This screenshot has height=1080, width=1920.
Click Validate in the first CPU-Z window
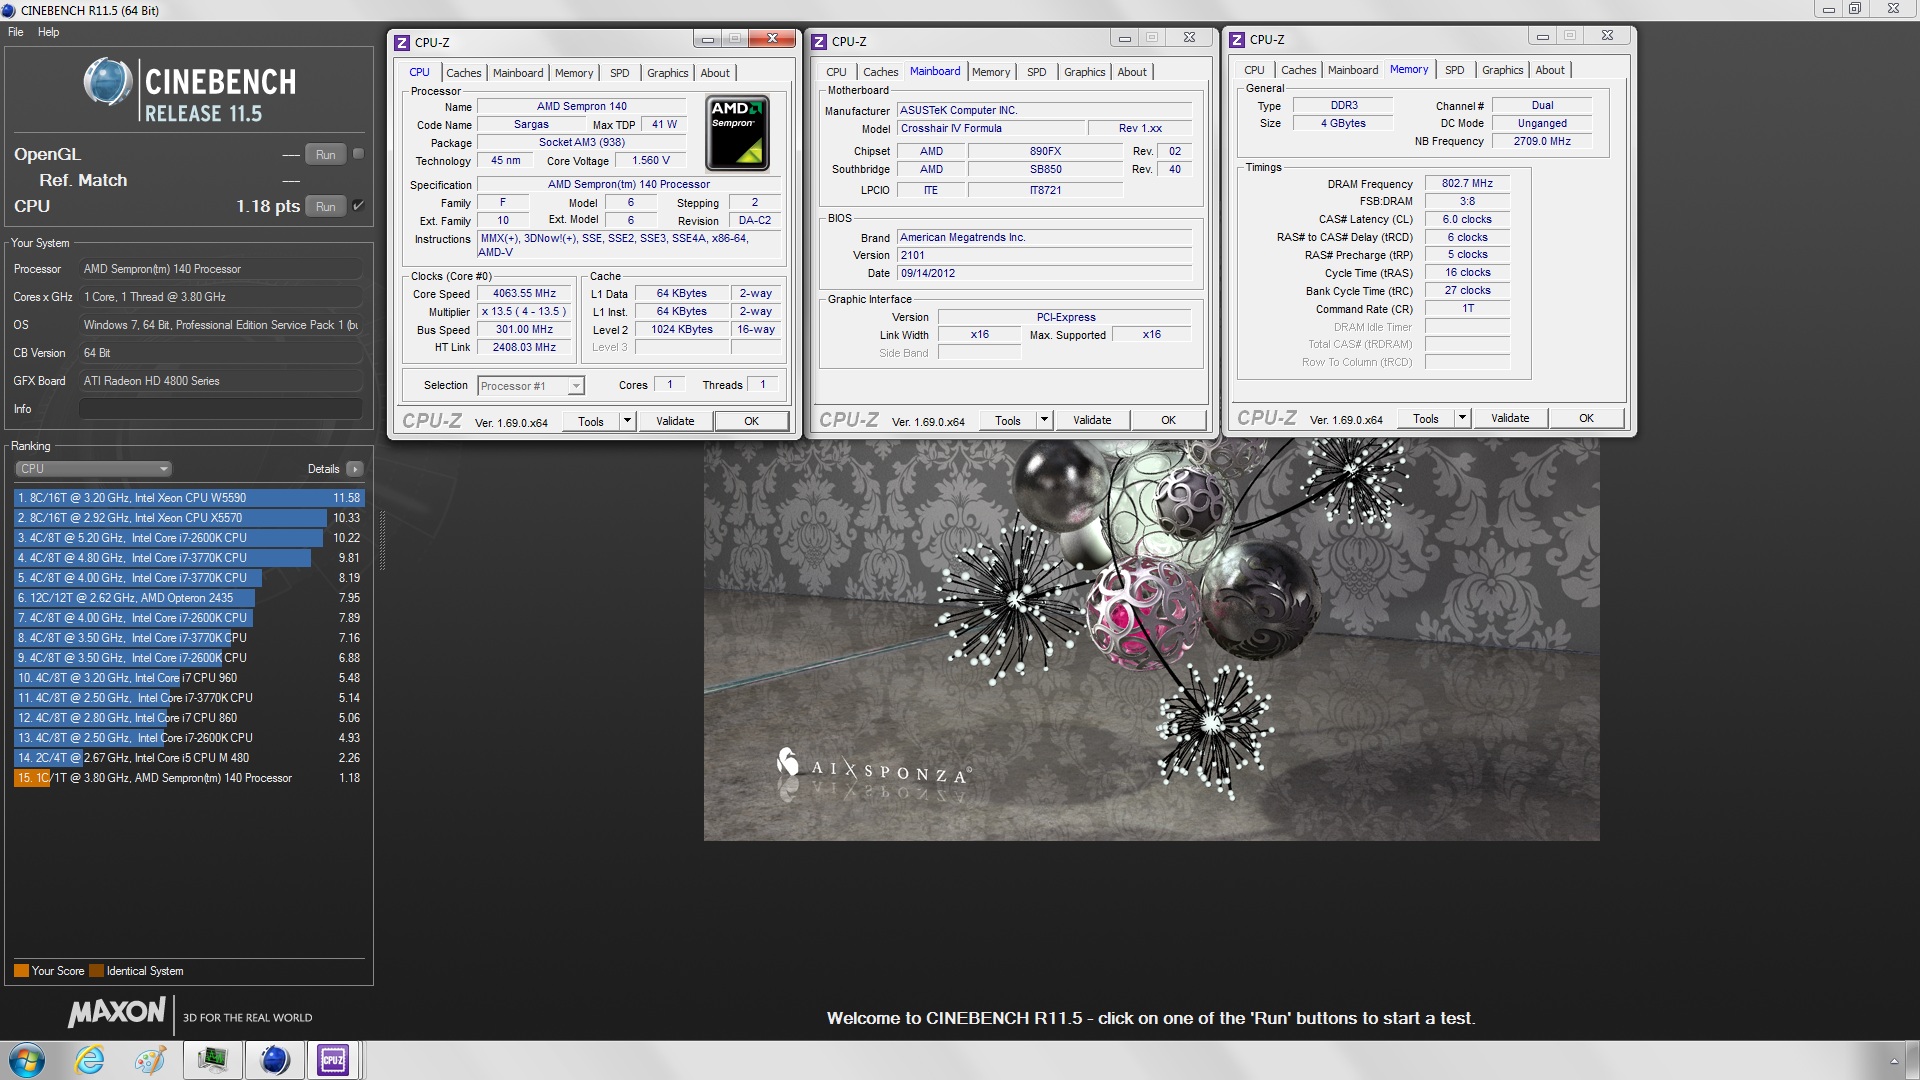[x=675, y=421]
